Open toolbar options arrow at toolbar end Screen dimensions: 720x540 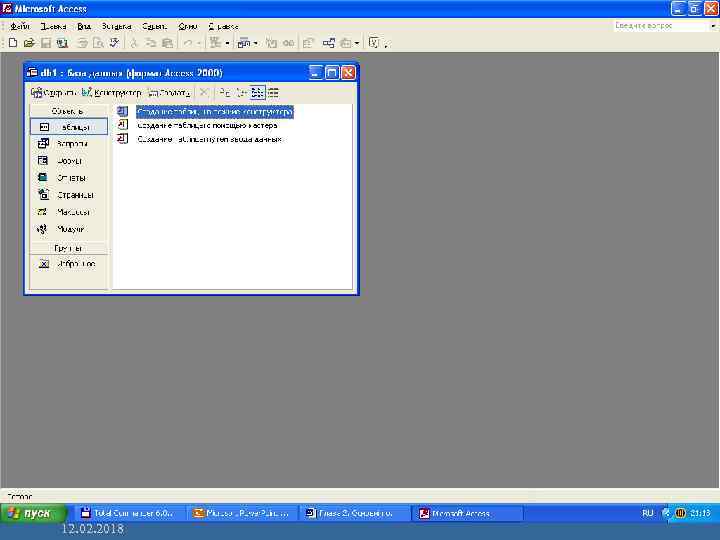pos(387,44)
